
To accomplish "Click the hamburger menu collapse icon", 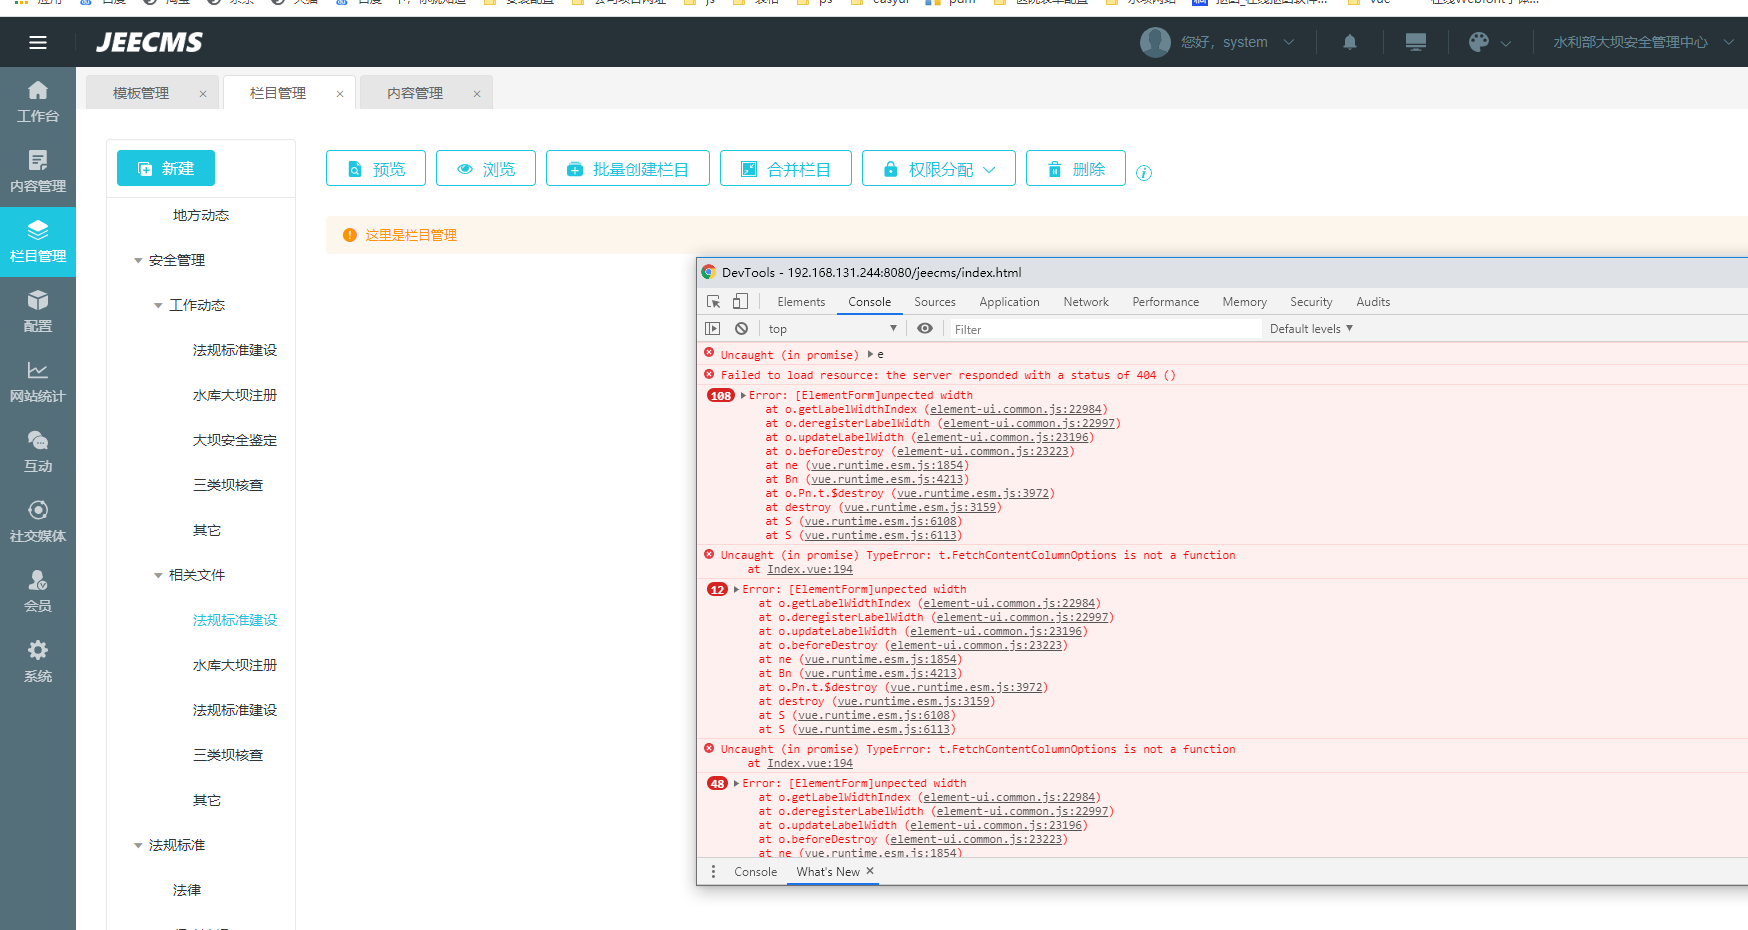I will pyautogui.click(x=38, y=42).
